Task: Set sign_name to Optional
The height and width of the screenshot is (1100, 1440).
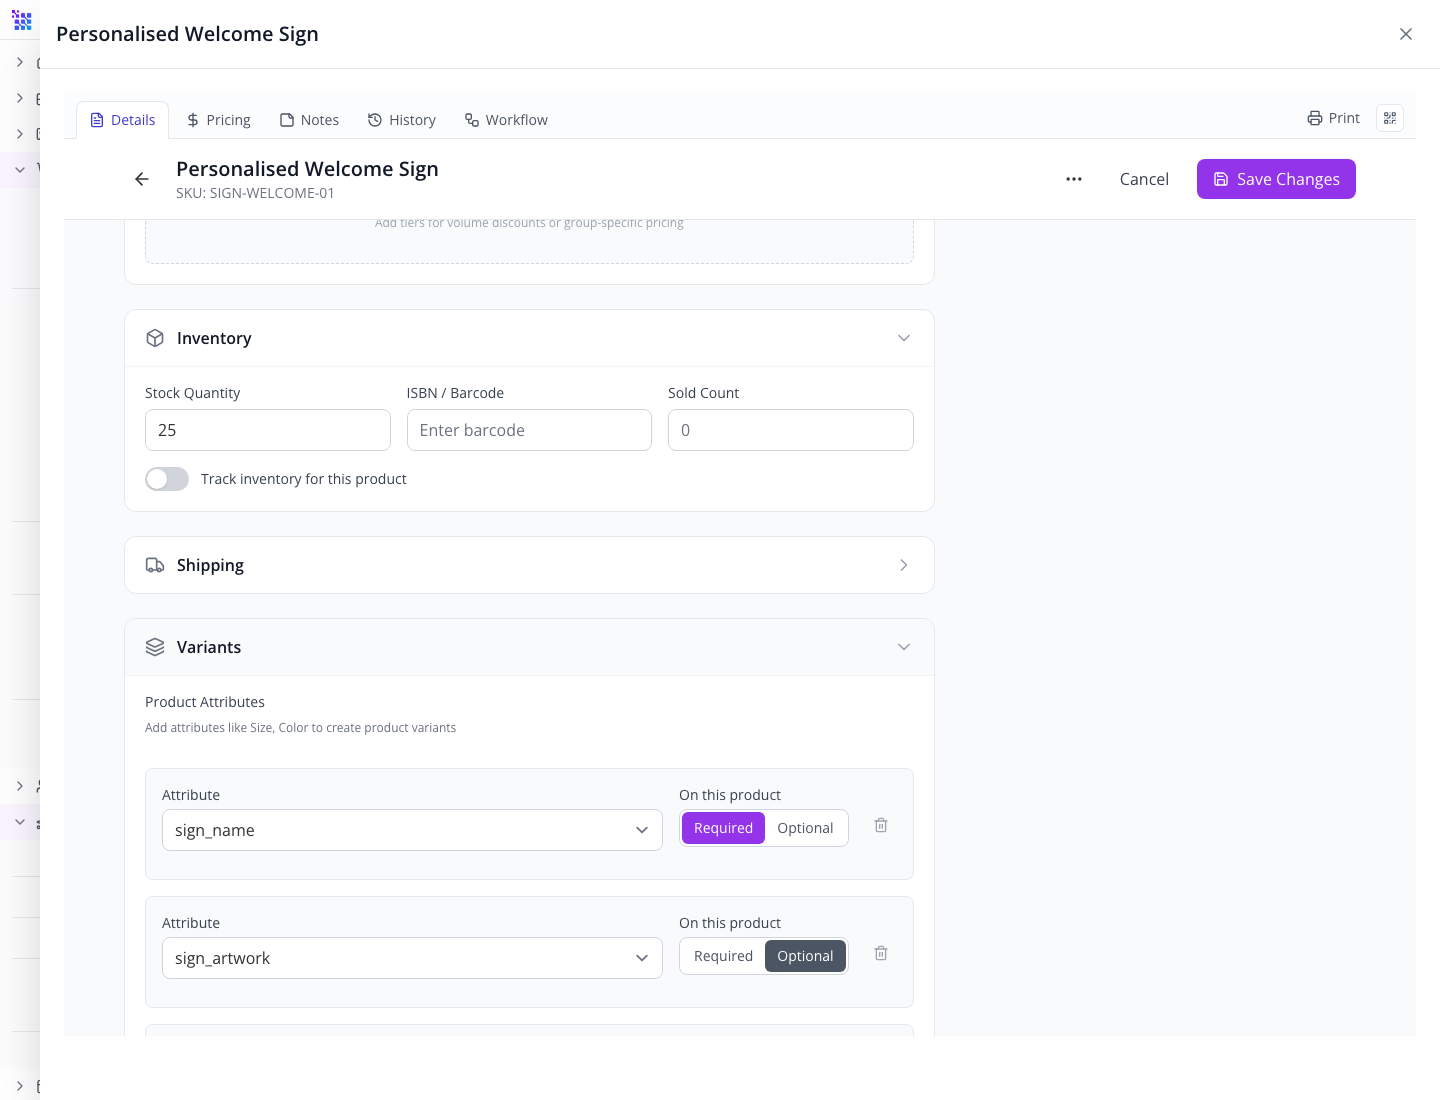Action: click(805, 828)
